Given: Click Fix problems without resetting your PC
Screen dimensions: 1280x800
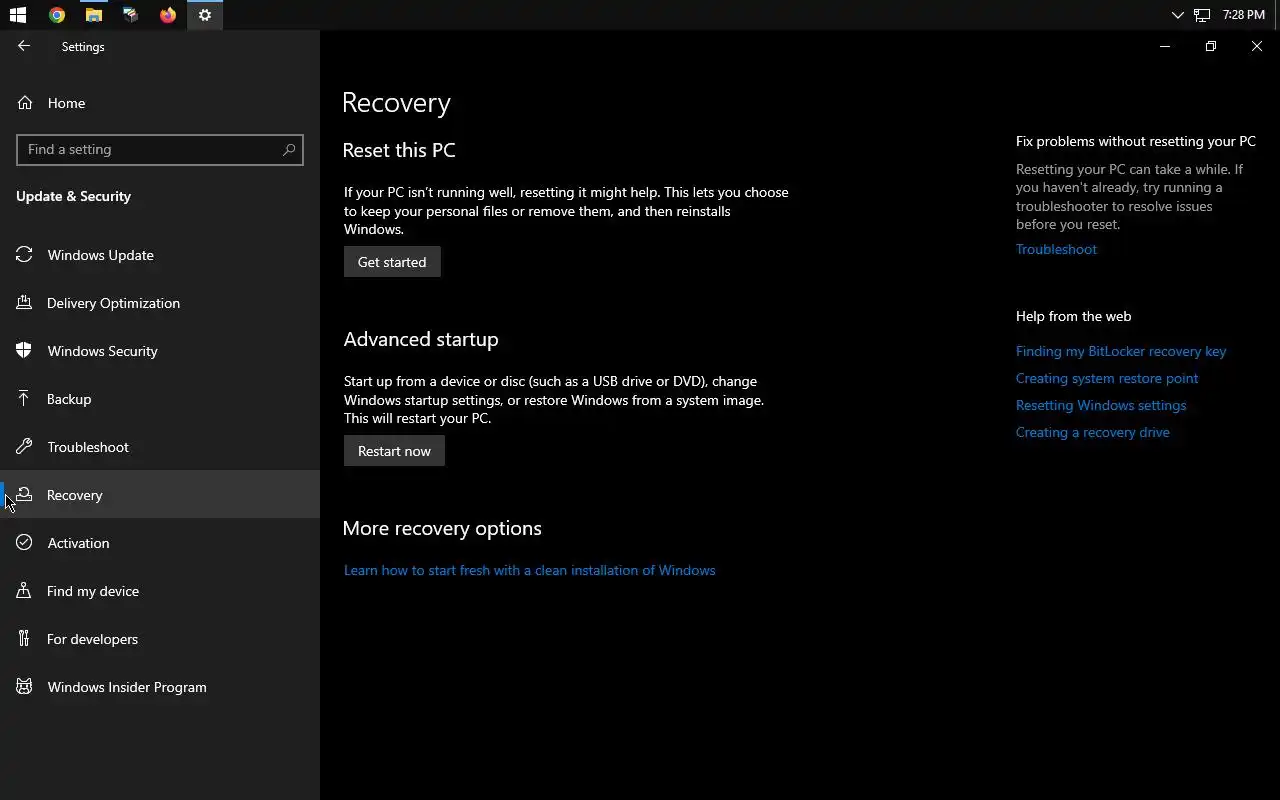Looking at the screenshot, I should (1136, 141).
